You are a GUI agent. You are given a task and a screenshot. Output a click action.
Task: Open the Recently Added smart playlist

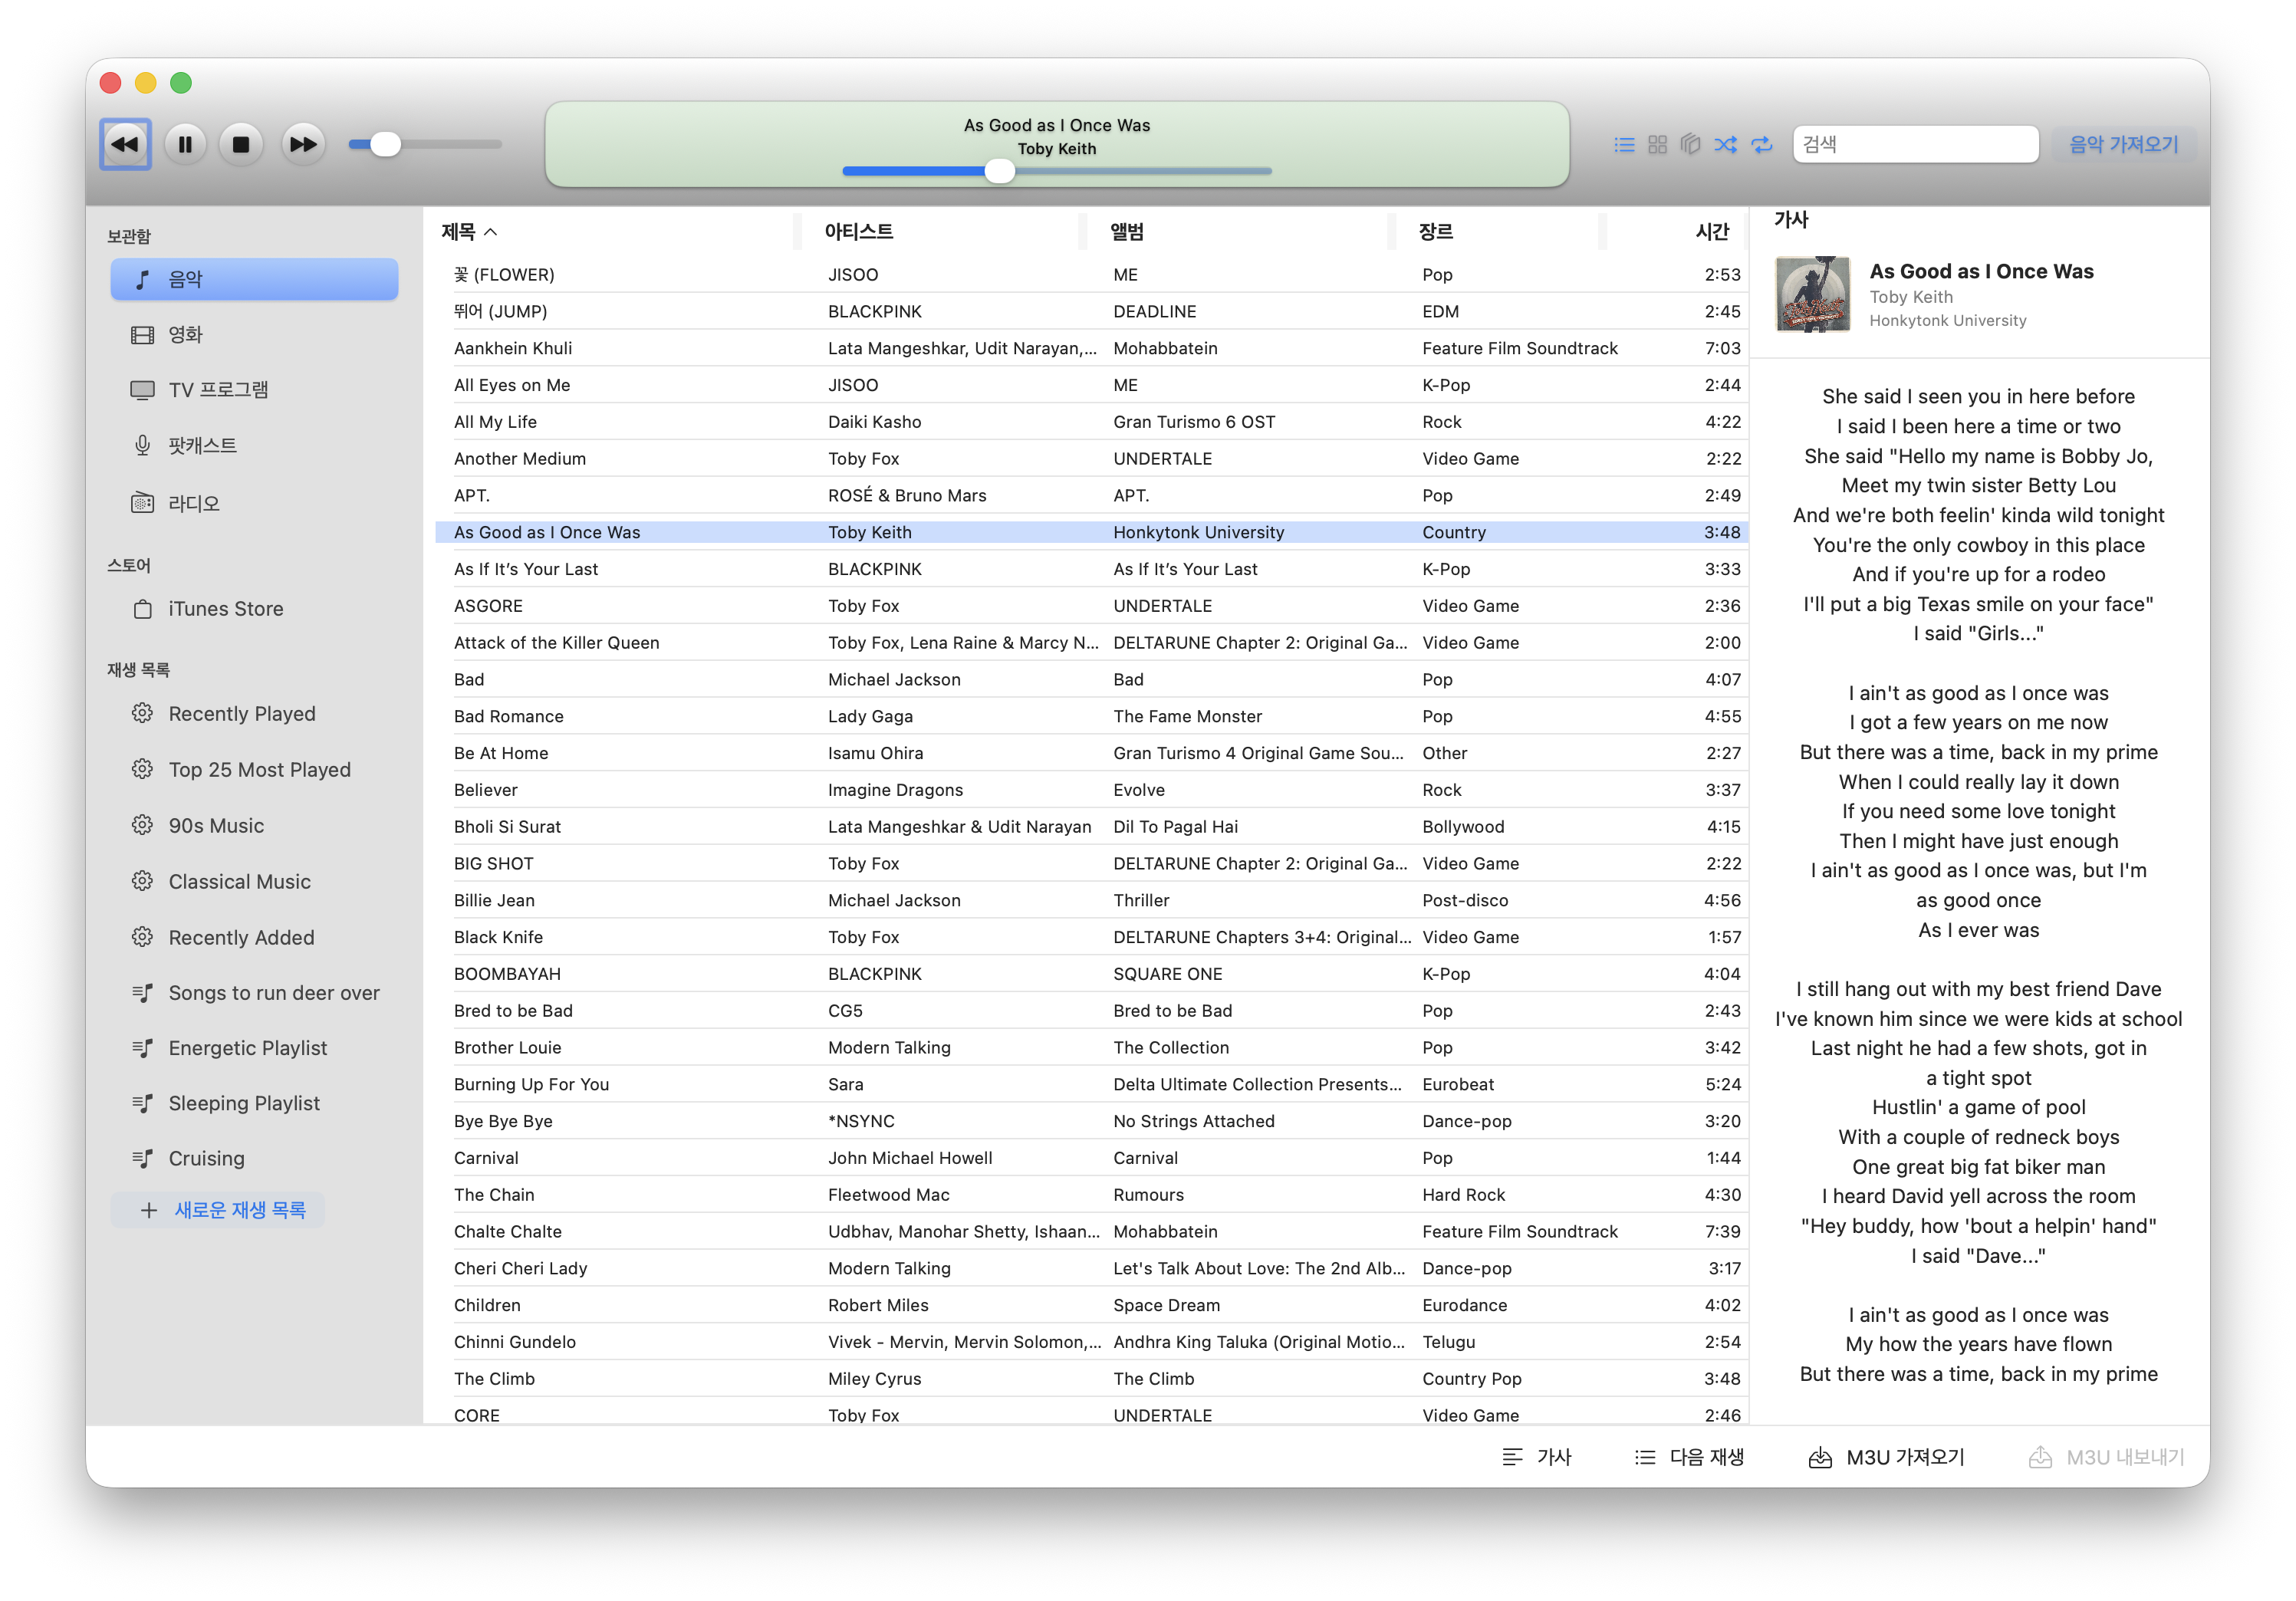[254, 937]
